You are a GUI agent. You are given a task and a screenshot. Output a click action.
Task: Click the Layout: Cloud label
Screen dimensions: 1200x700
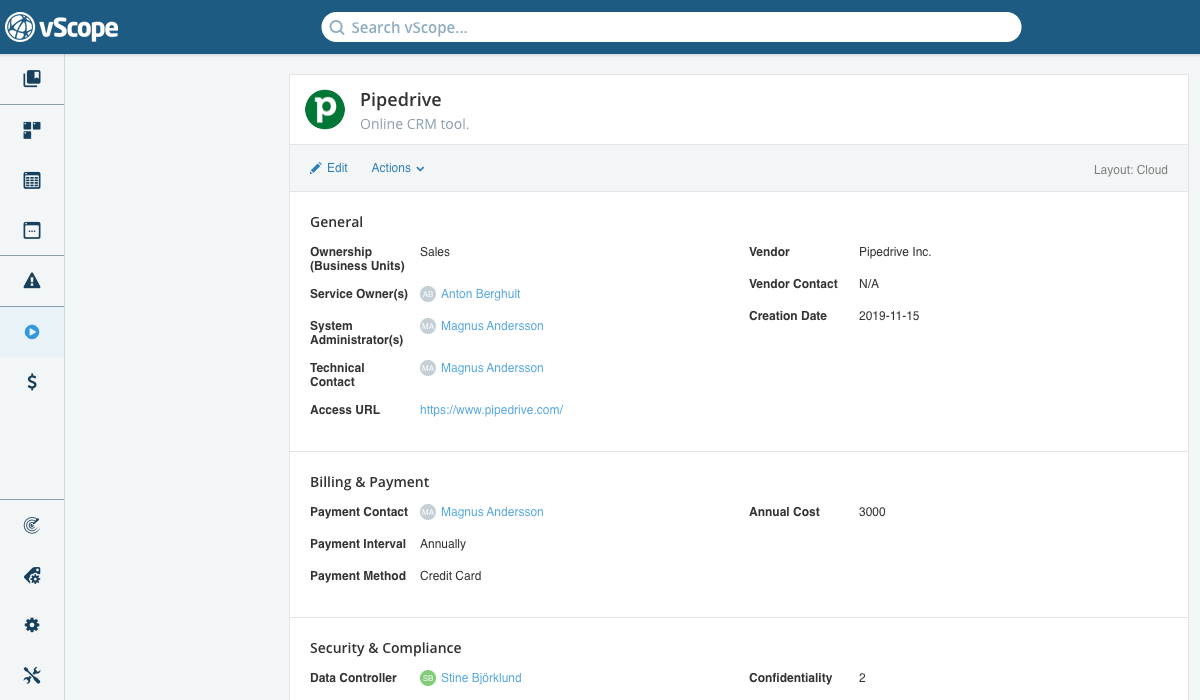(1131, 170)
